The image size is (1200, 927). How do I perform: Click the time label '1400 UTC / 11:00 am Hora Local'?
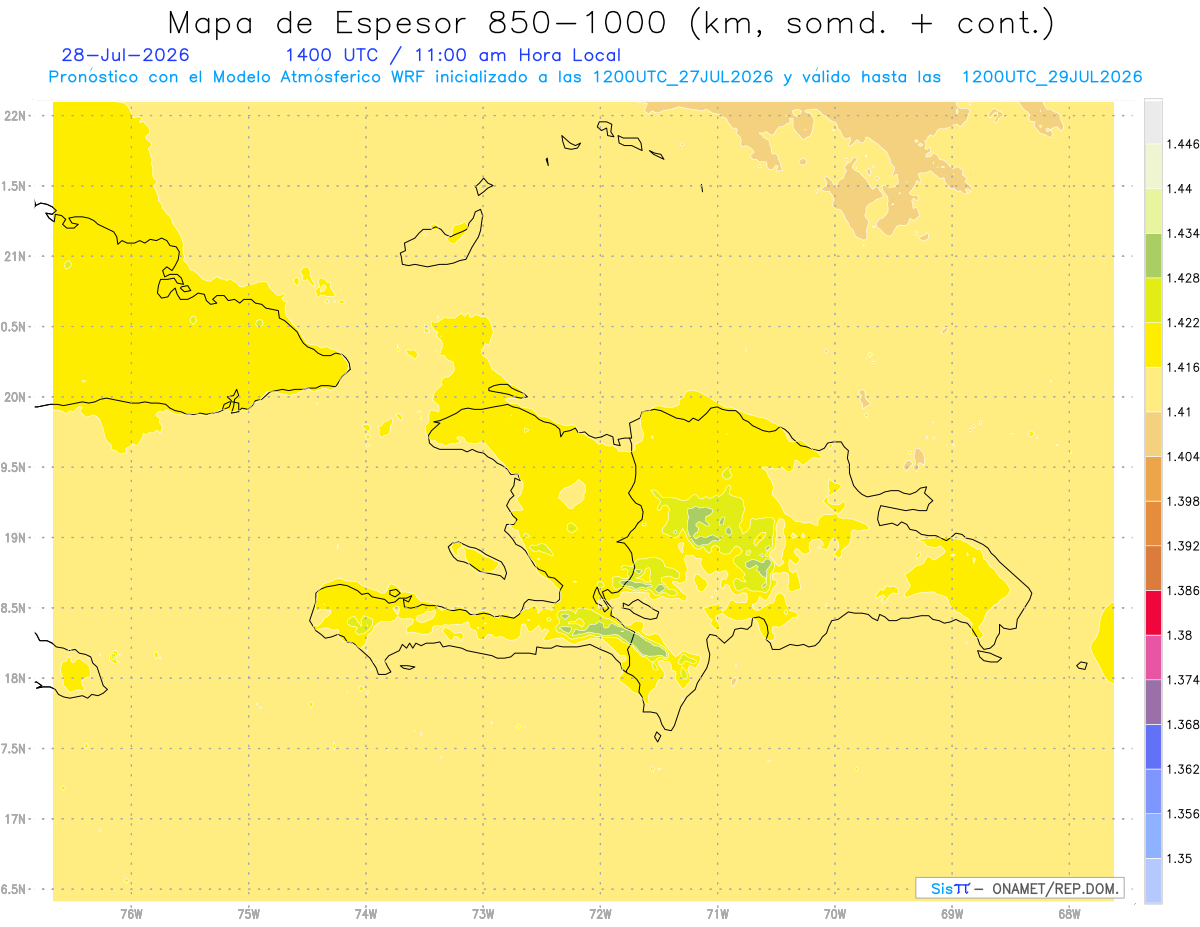(453, 55)
